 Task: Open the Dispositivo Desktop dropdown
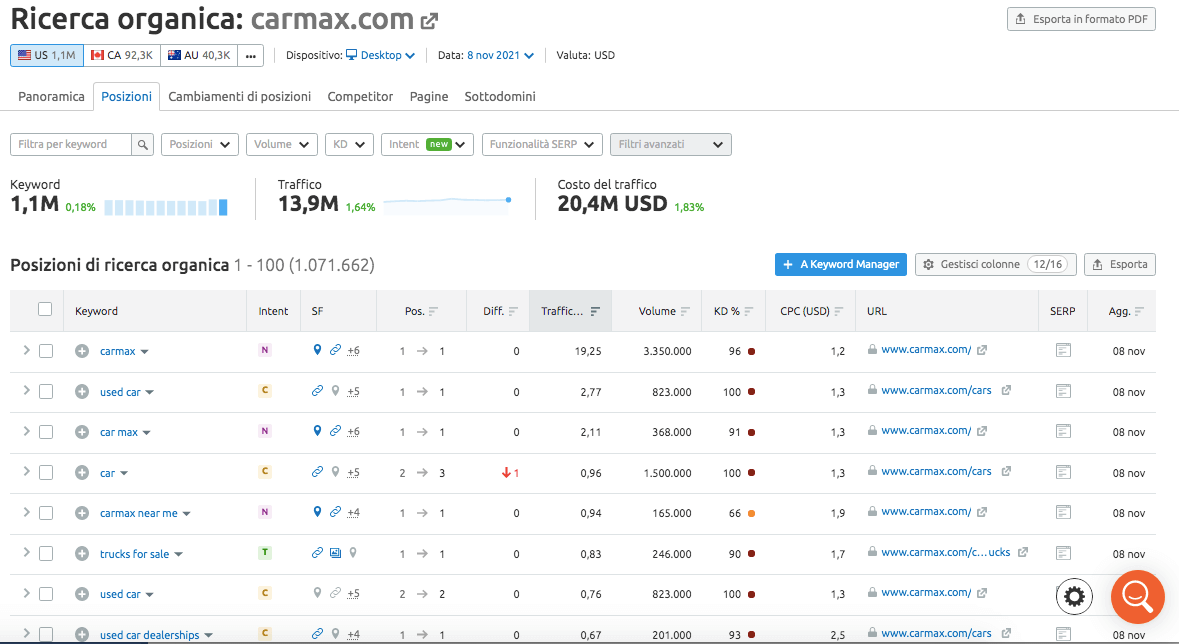(380, 55)
